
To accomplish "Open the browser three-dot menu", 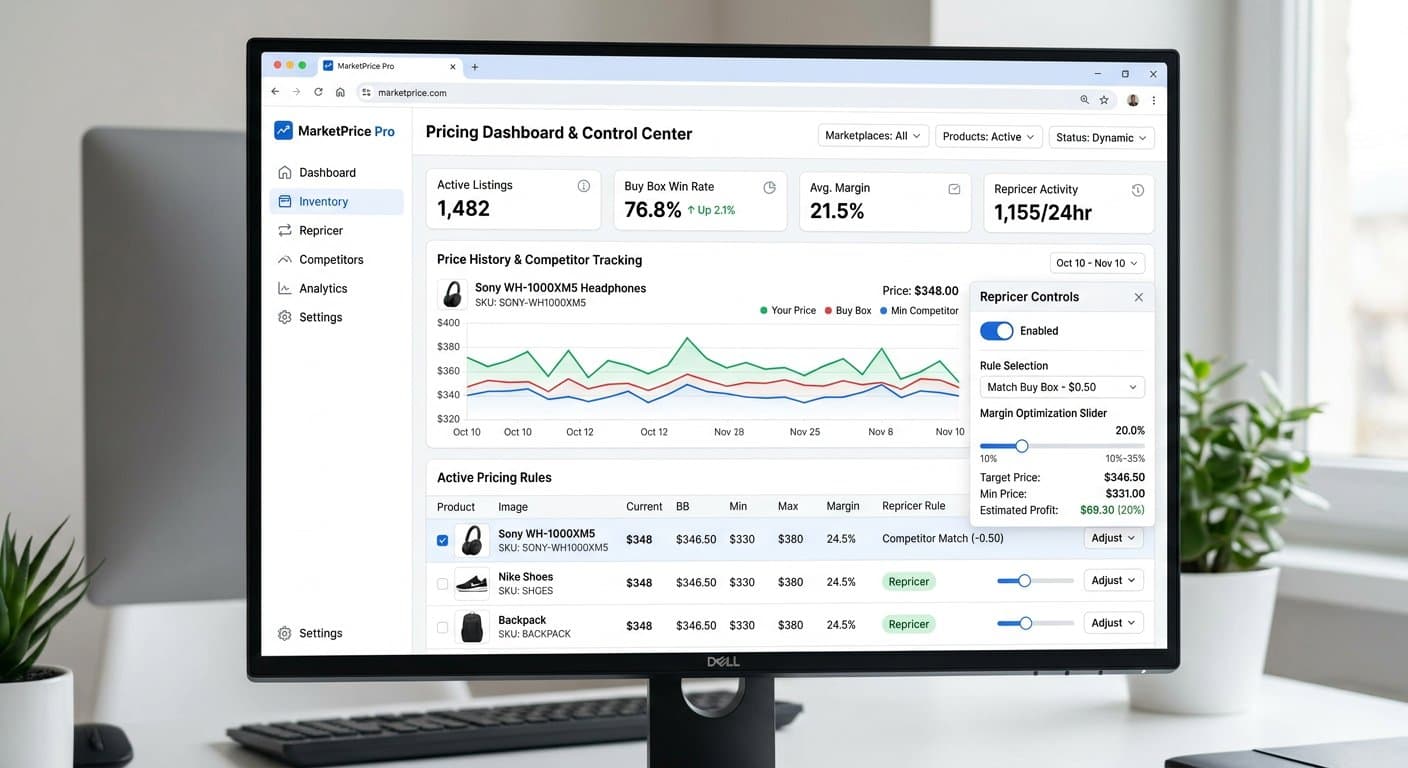I will (x=1153, y=100).
